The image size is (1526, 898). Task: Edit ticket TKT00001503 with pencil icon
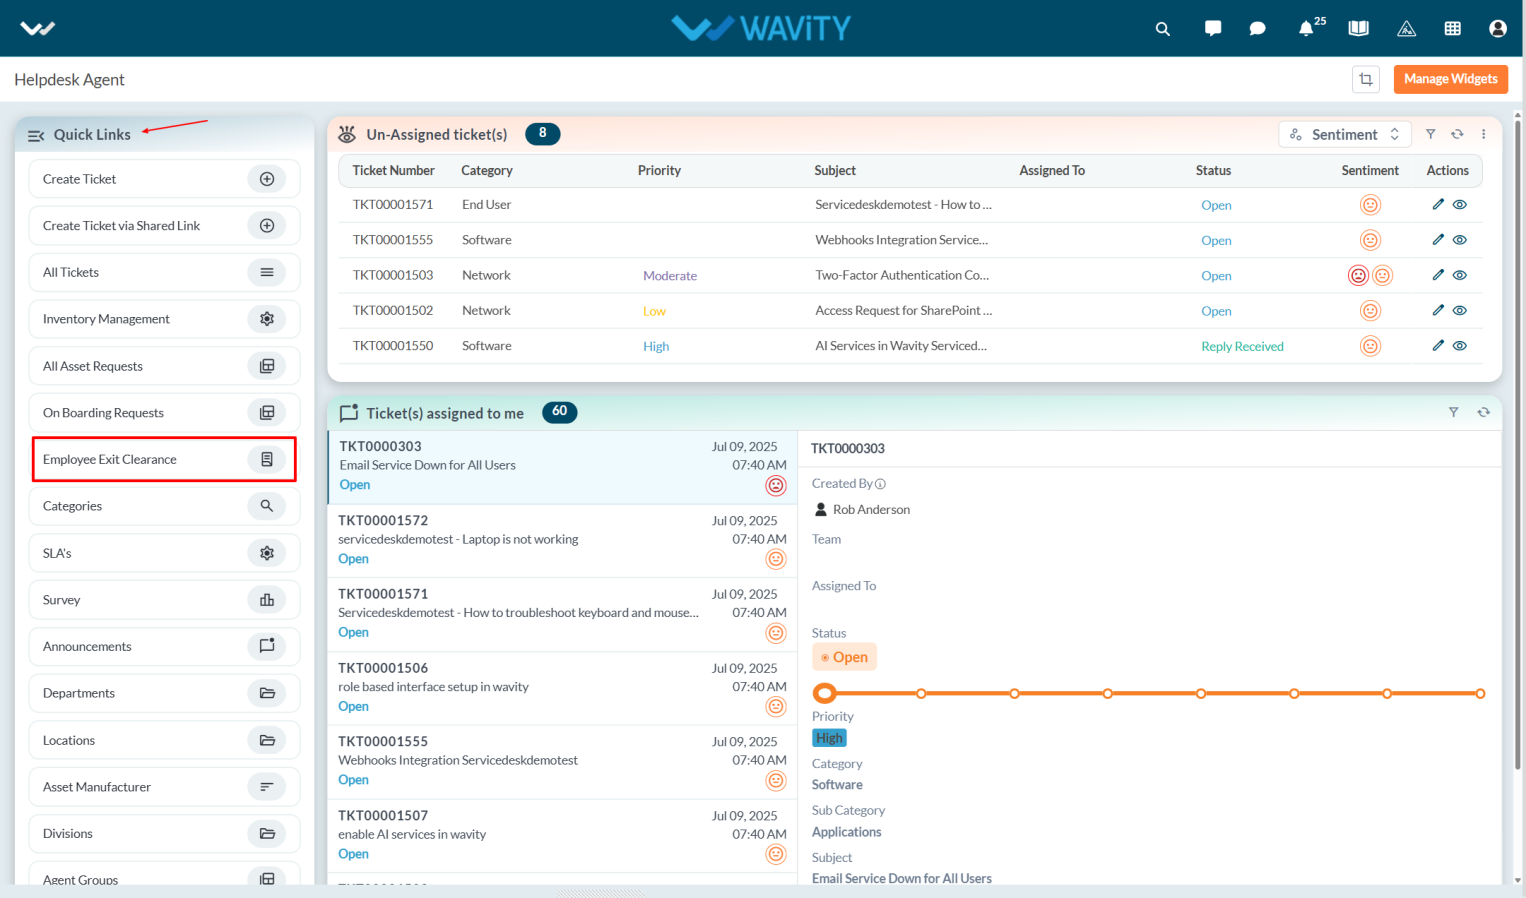(1438, 275)
